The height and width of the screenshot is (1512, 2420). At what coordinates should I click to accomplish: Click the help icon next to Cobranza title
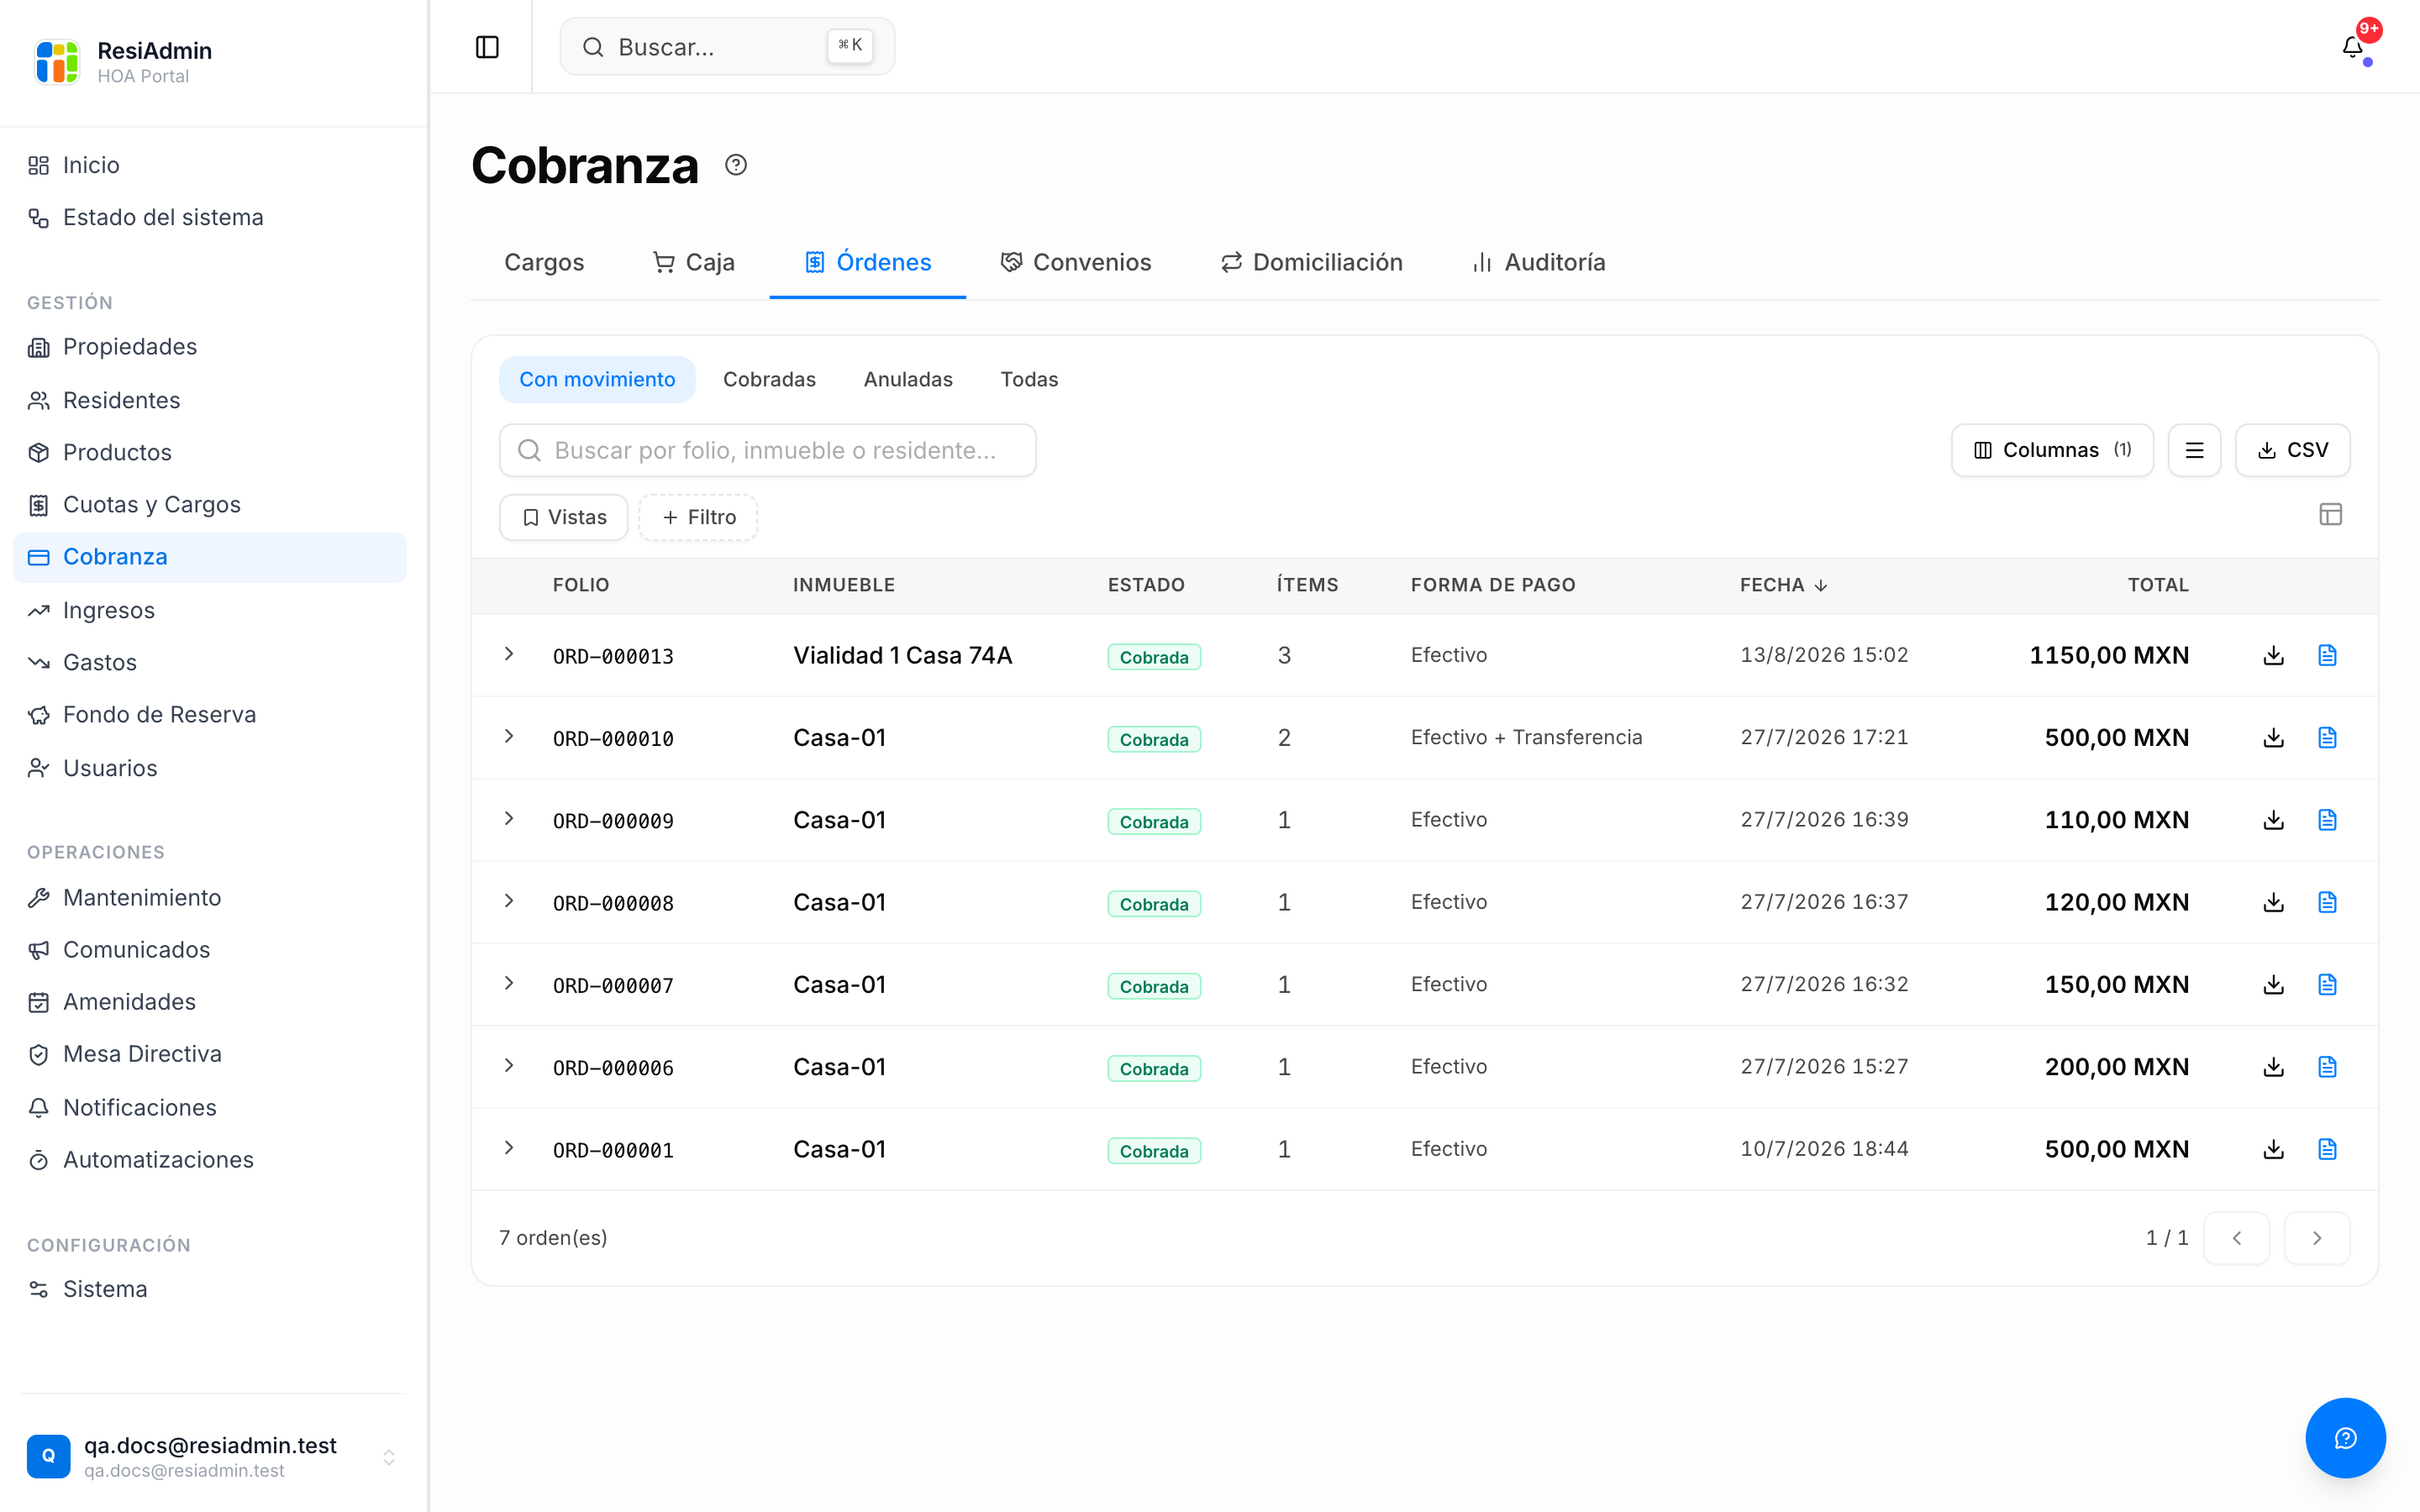736,165
